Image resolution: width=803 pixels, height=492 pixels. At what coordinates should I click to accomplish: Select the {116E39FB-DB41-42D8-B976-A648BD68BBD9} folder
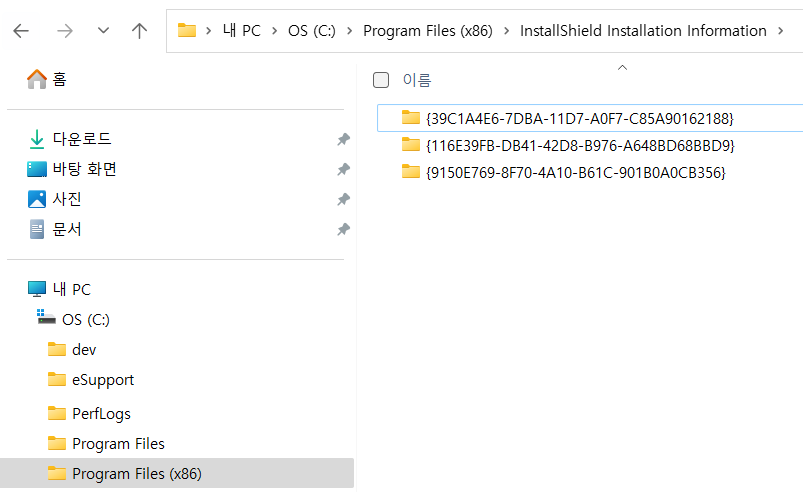click(568, 146)
